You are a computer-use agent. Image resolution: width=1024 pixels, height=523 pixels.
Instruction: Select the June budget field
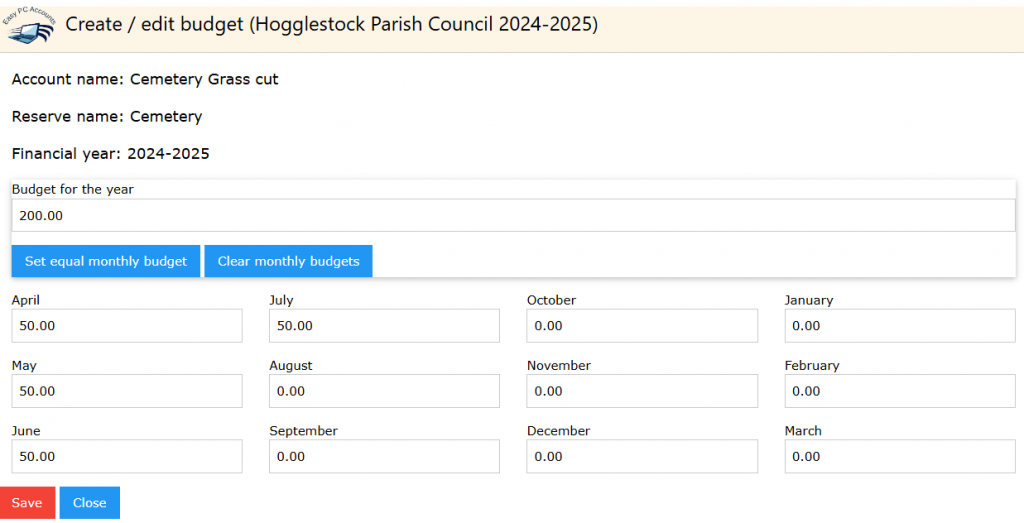point(127,456)
